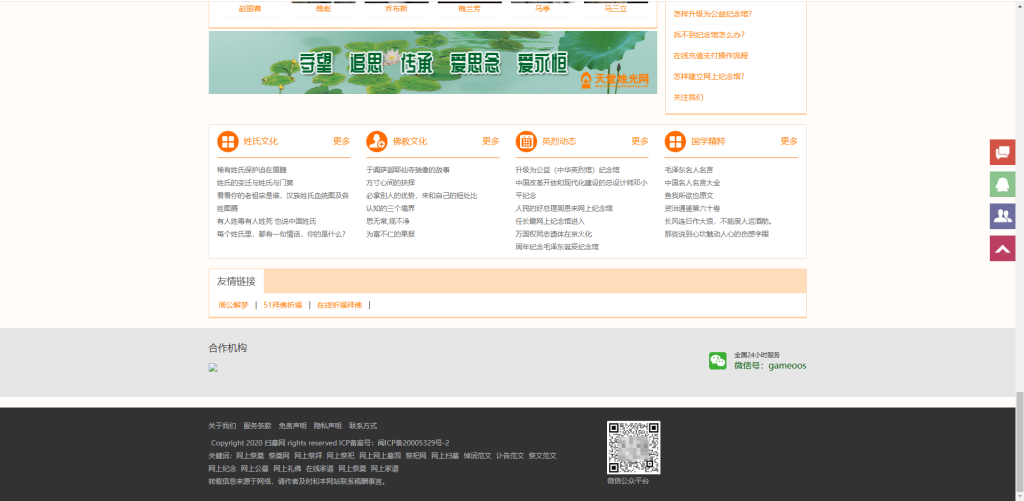Open 人民的好总理周恩来网上纪念馆
Viewport: 1024px width, 501px height.
564,208
